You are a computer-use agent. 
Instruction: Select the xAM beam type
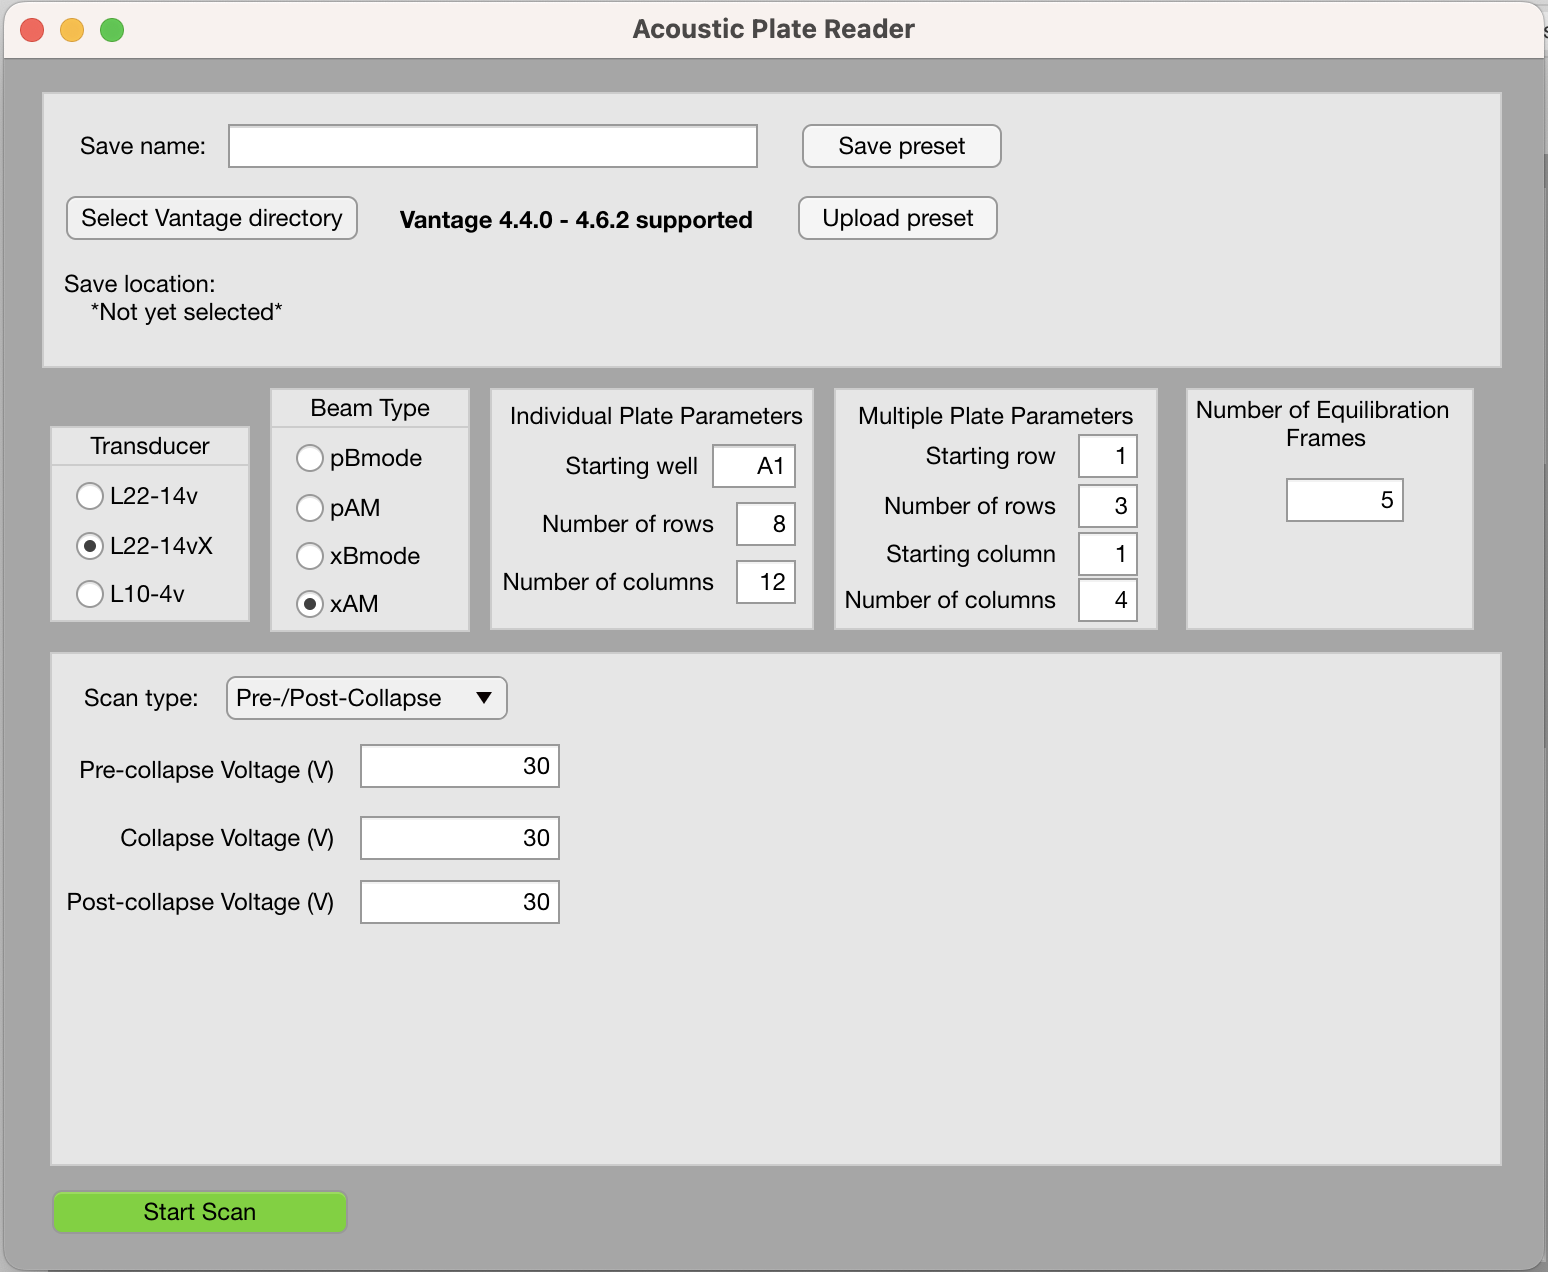pyautogui.click(x=310, y=604)
